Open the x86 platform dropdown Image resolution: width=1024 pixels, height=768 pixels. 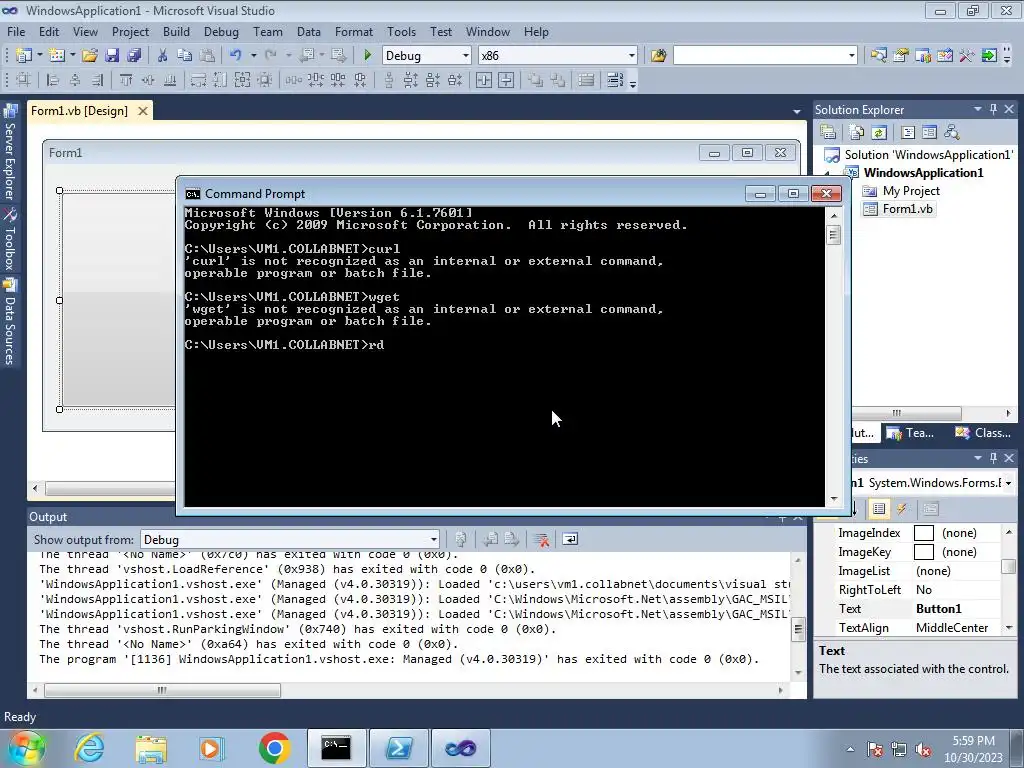[x=631, y=56]
